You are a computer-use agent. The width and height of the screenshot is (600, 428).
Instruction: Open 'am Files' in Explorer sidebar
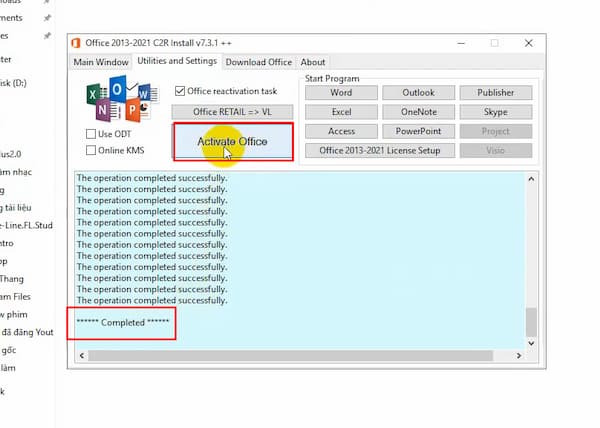pyautogui.click(x=15, y=297)
